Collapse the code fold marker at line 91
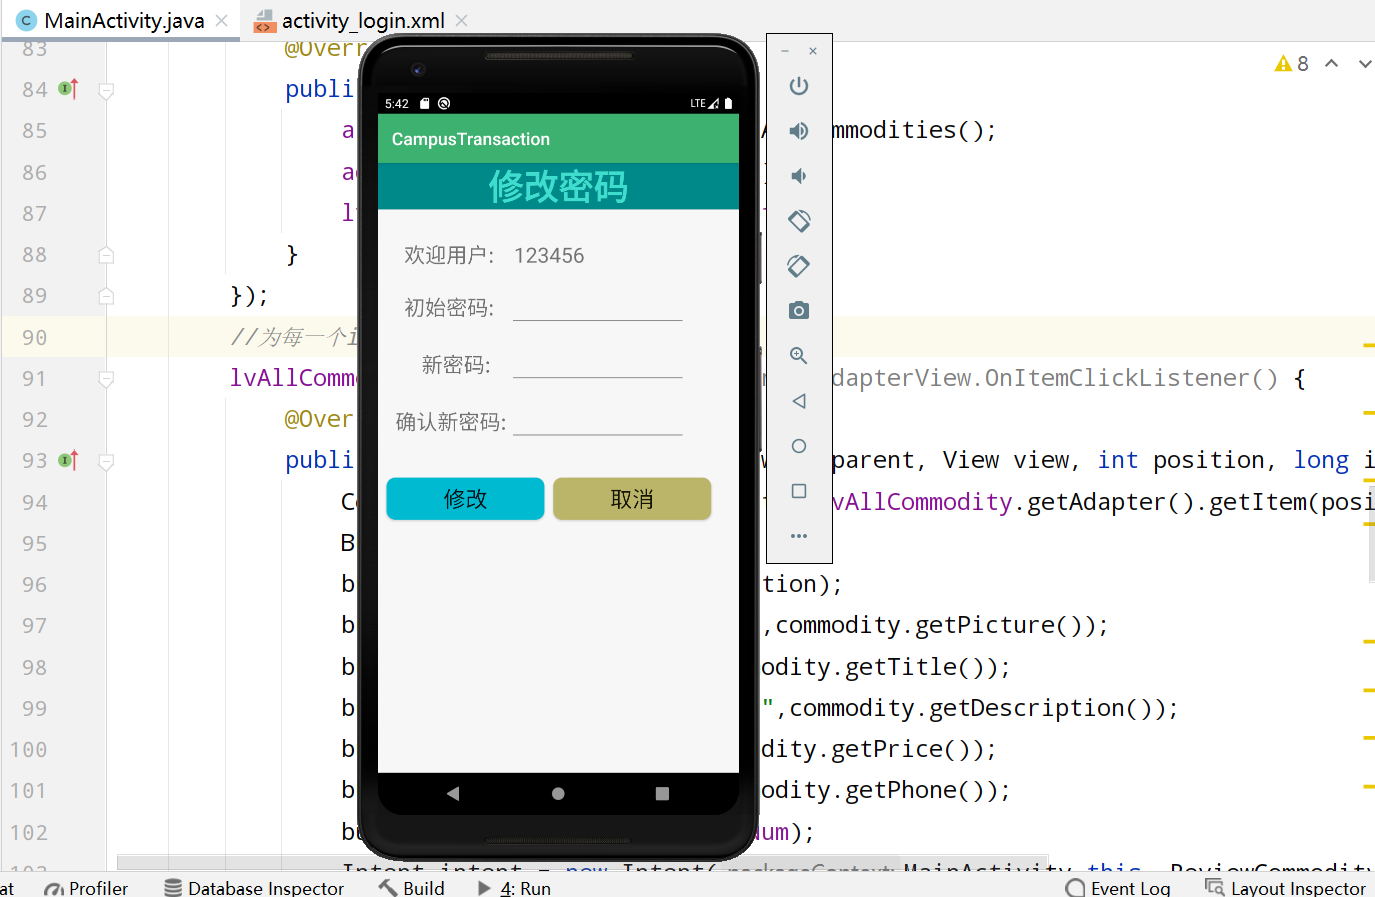 click(x=106, y=379)
